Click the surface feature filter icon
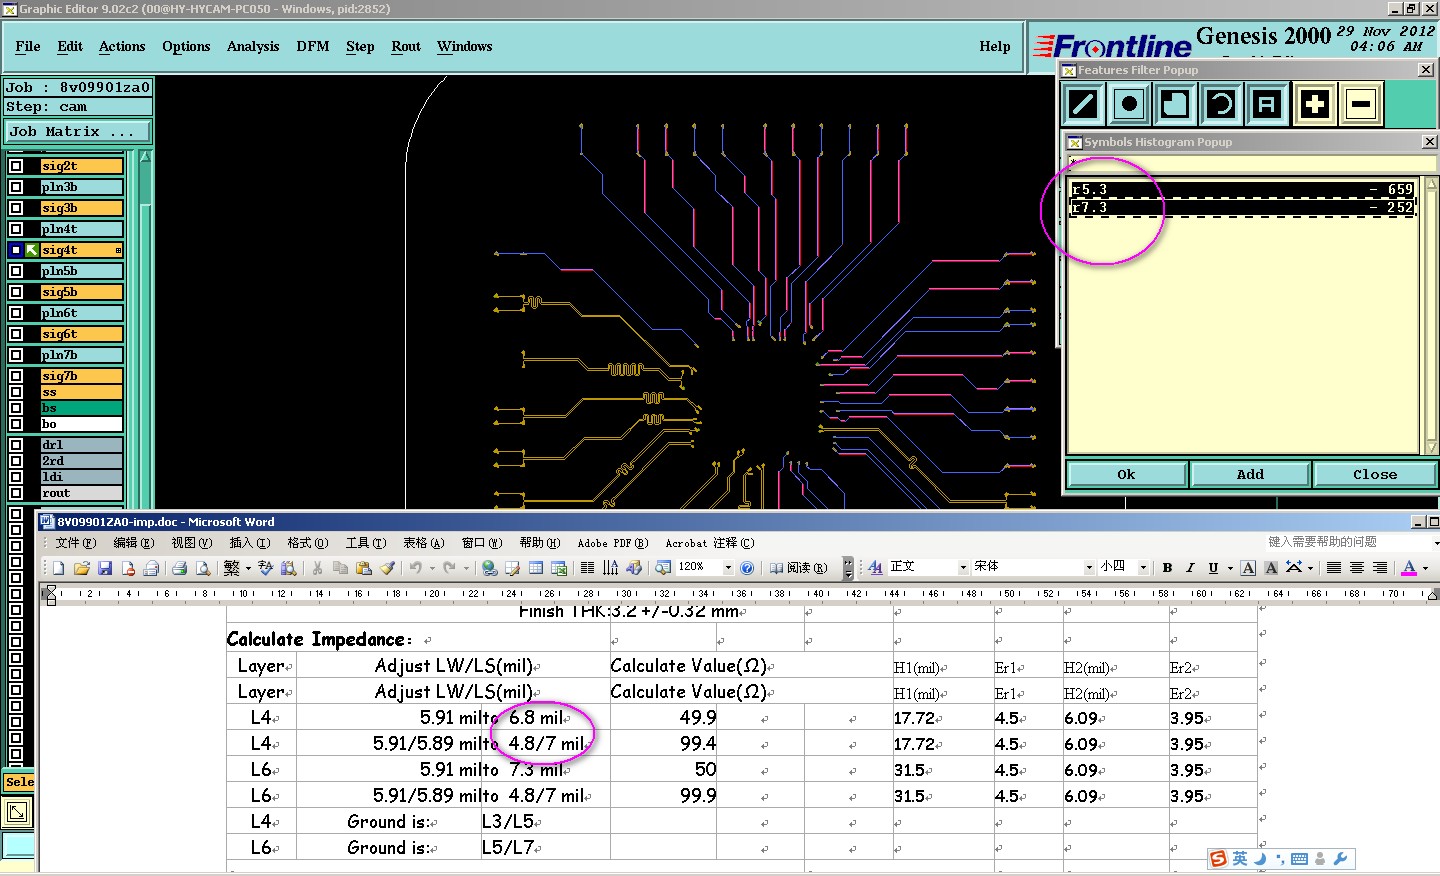 click(1175, 104)
